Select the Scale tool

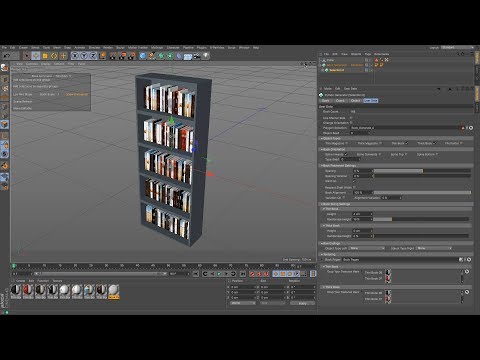[45, 56]
